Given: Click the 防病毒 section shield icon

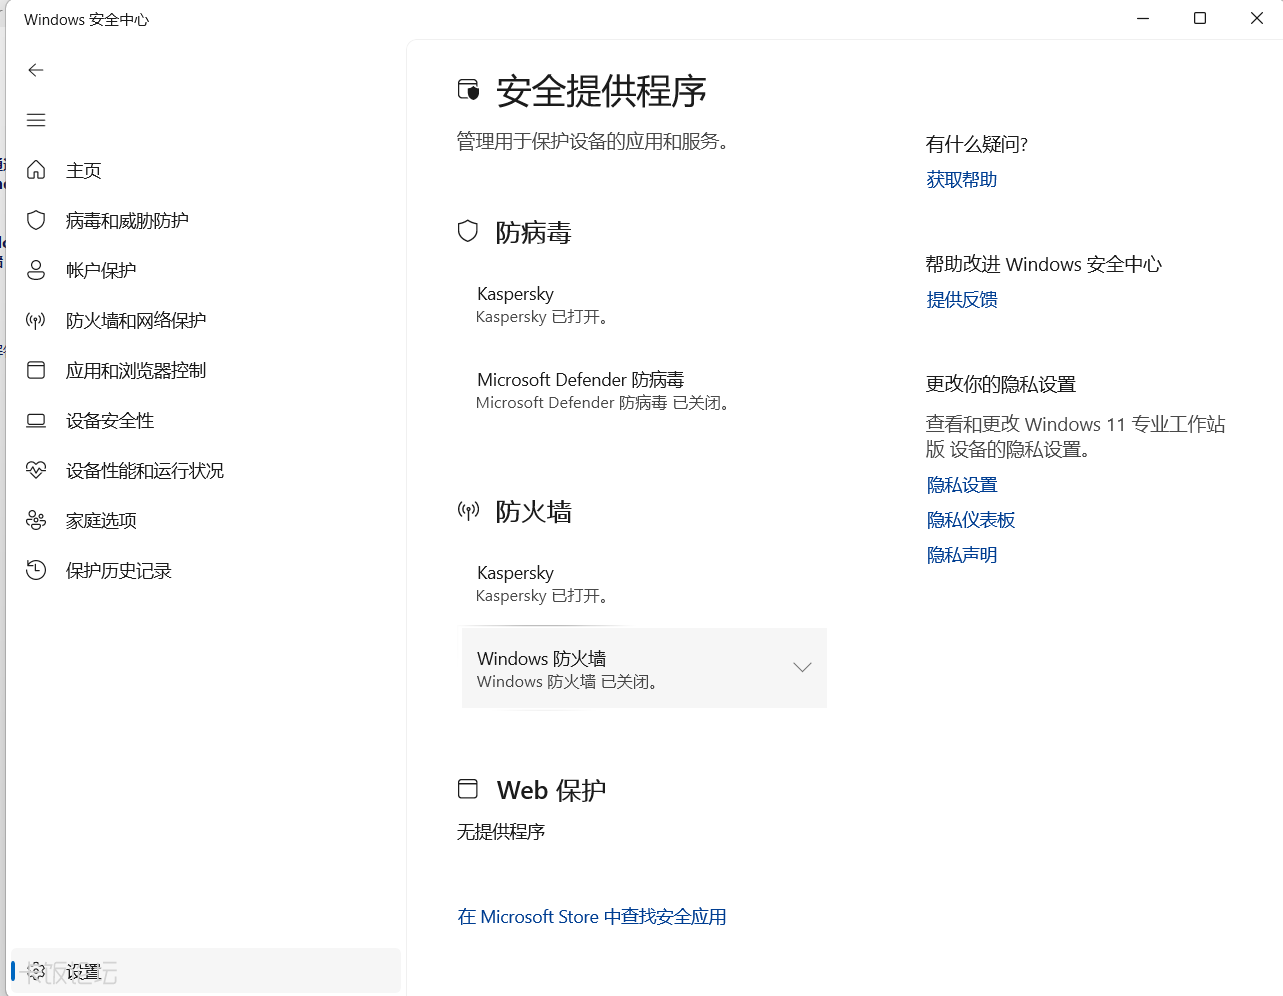Looking at the screenshot, I should click(x=468, y=232).
